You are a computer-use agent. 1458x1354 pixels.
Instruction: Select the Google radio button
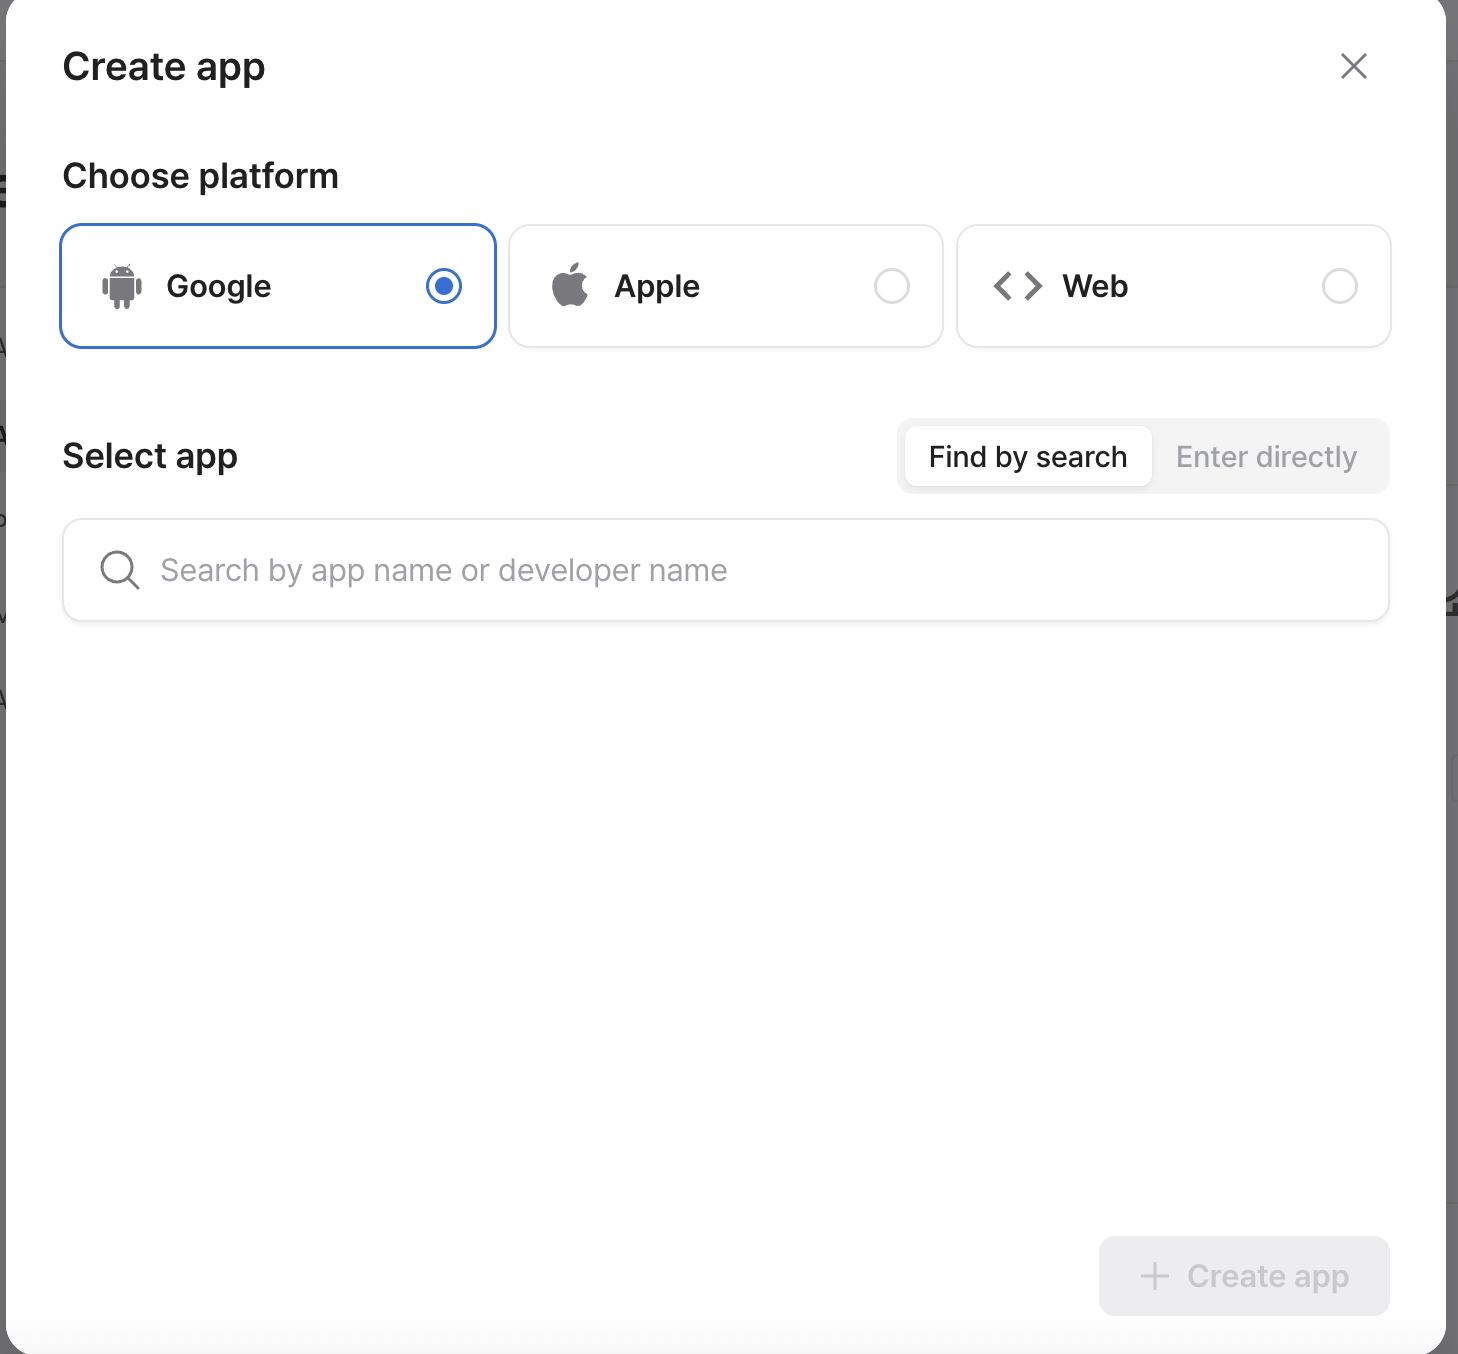click(443, 286)
